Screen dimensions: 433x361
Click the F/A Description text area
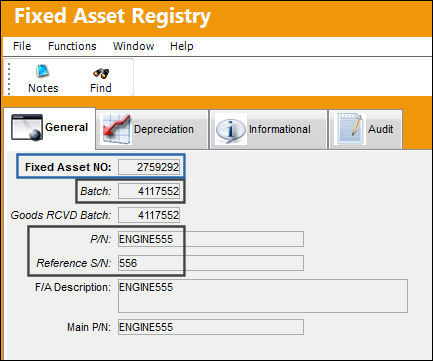click(263, 296)
